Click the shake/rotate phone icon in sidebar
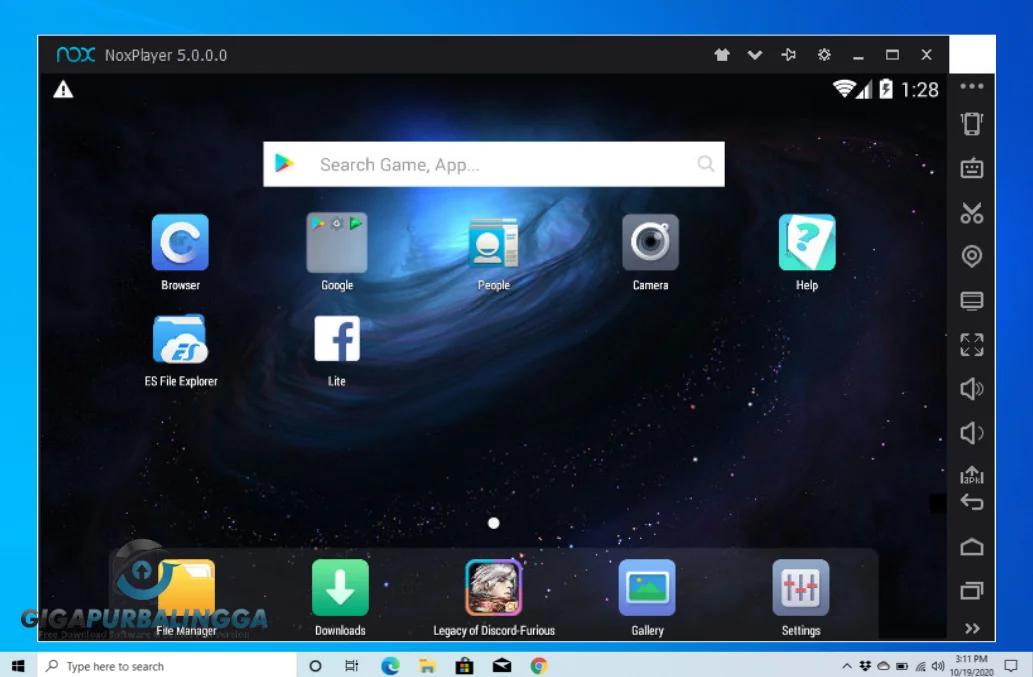Screen dimensions: 1033x677 [x=972, y=123]
